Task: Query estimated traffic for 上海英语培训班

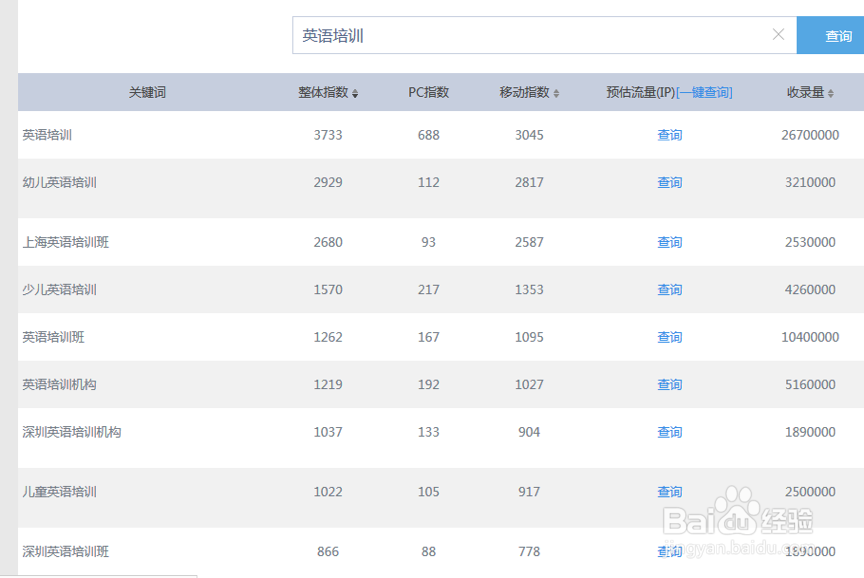Action: [669, 242]
